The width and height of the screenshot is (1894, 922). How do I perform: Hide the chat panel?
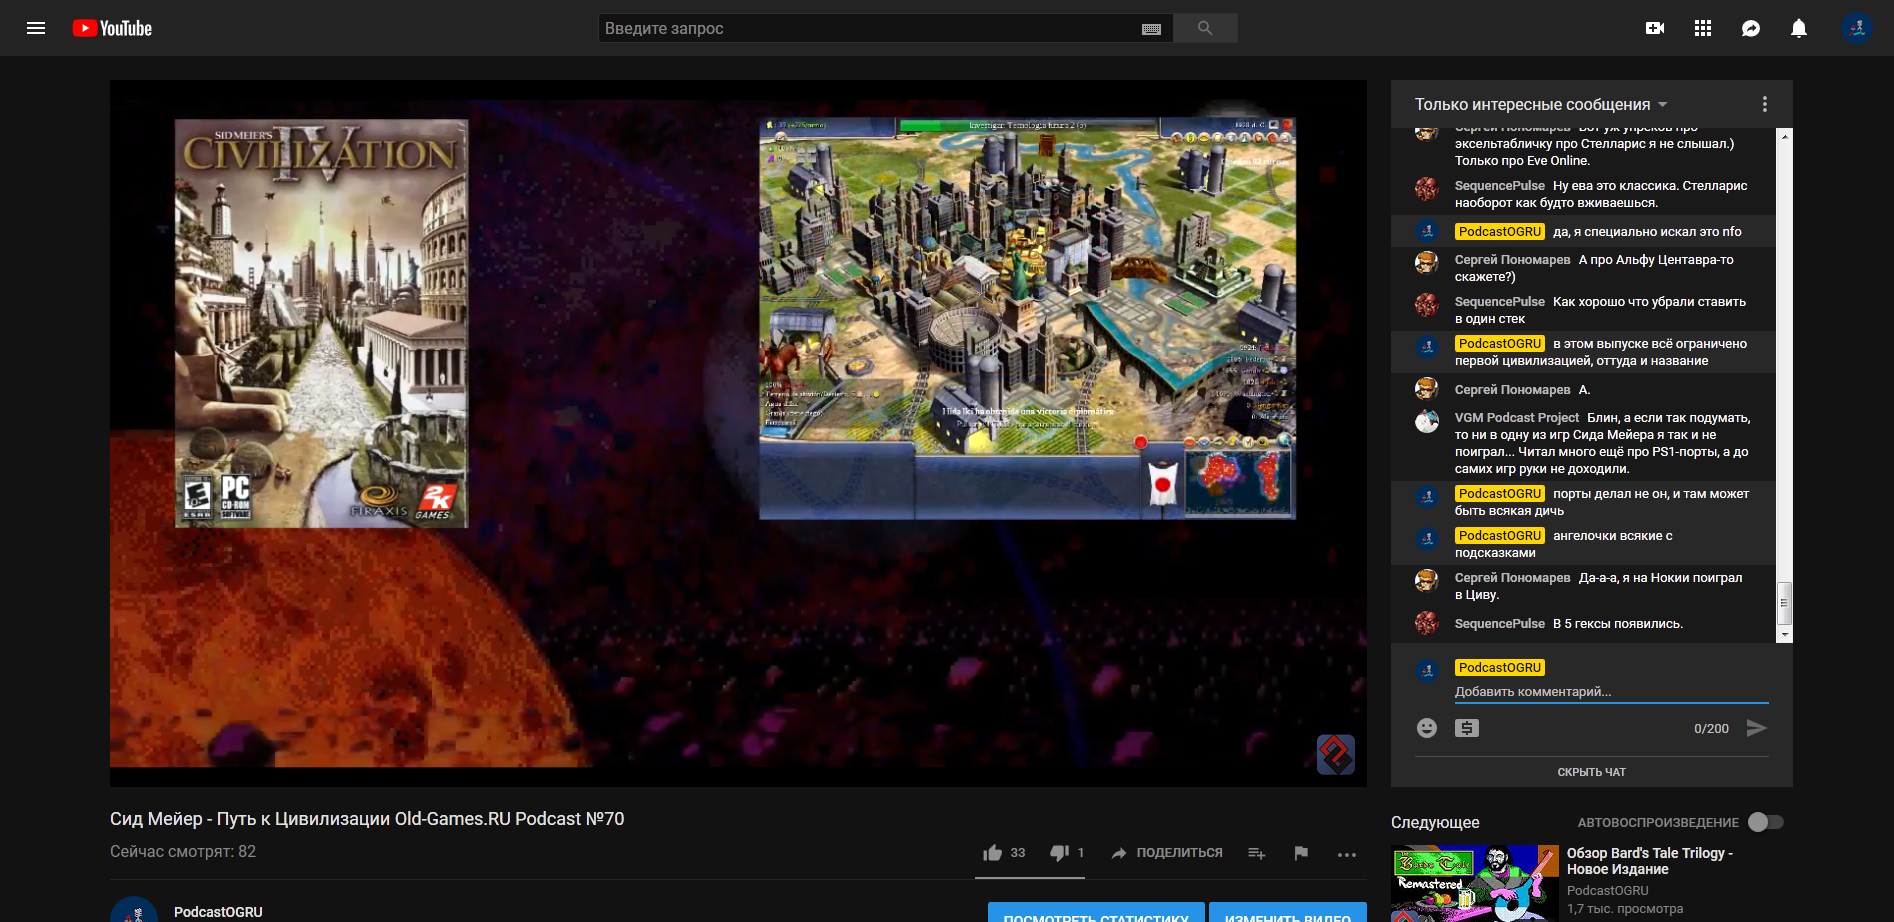[1592, 772]
